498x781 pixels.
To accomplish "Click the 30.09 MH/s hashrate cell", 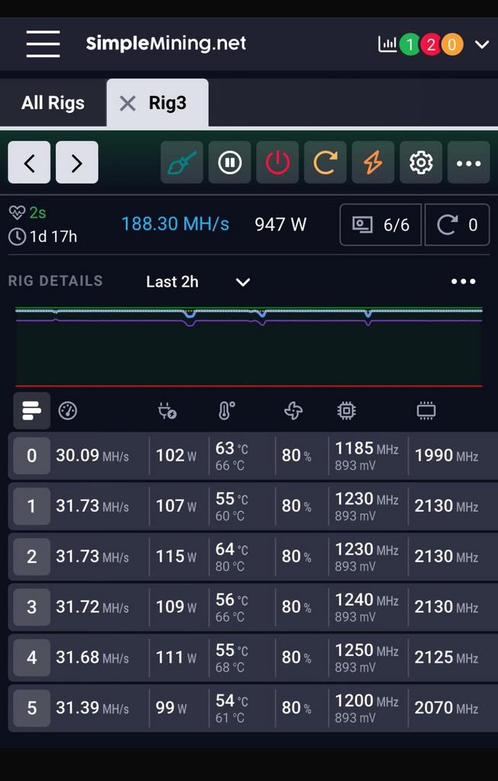I will coord(92,456).
